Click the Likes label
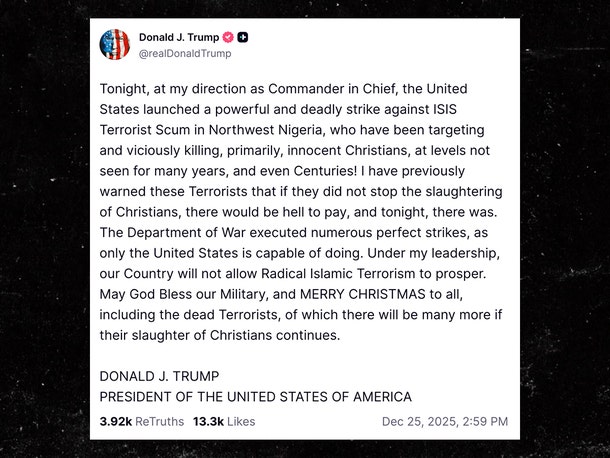This screenshot has height=458, width=610. coord(241,421)
